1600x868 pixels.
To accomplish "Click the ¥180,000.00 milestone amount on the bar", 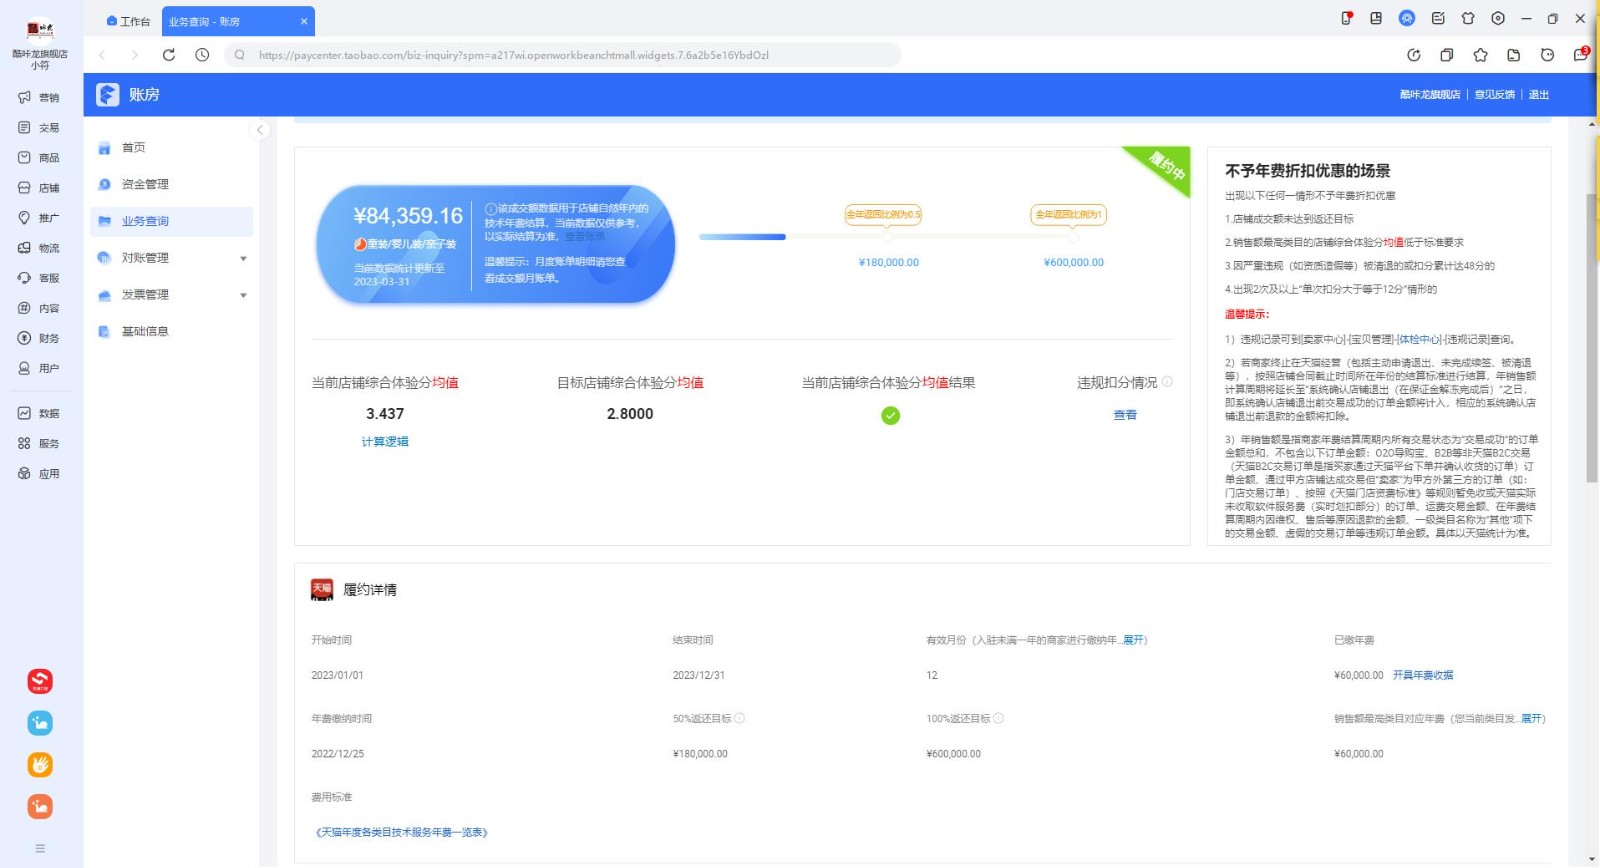I will point(889,263).
